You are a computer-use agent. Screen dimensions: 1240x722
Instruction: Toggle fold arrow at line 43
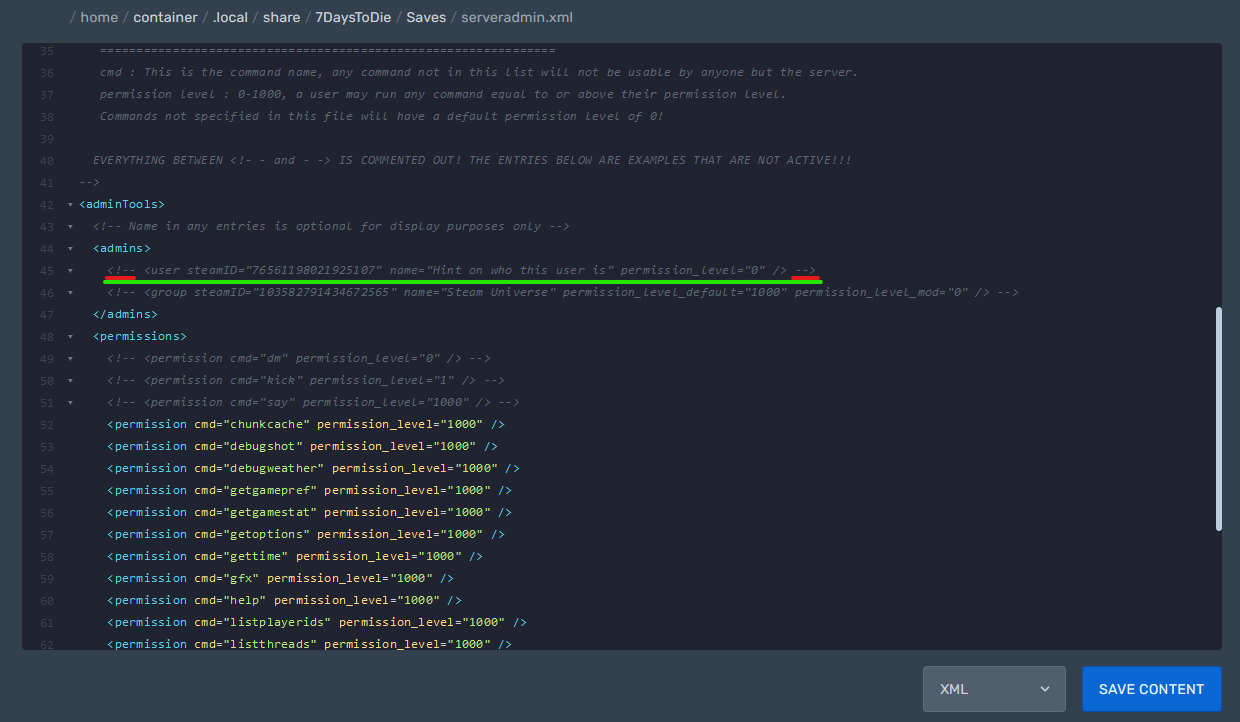(x=69, y=227)
